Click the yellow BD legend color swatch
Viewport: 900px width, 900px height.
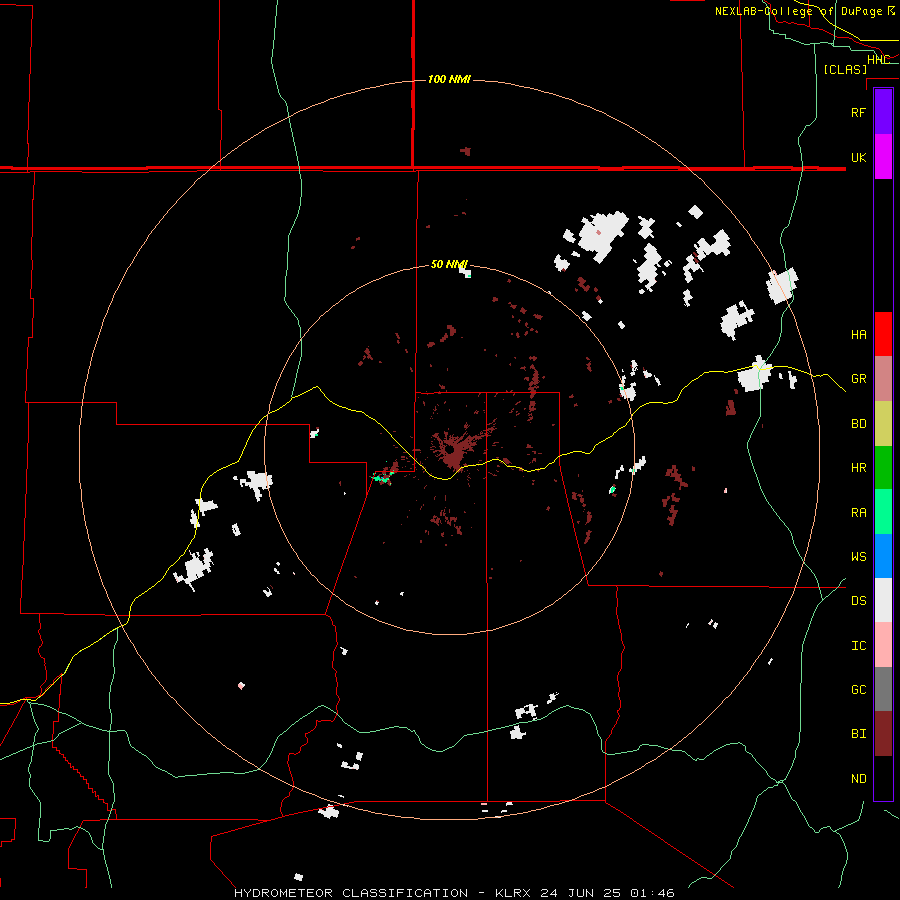click(883, 423)
